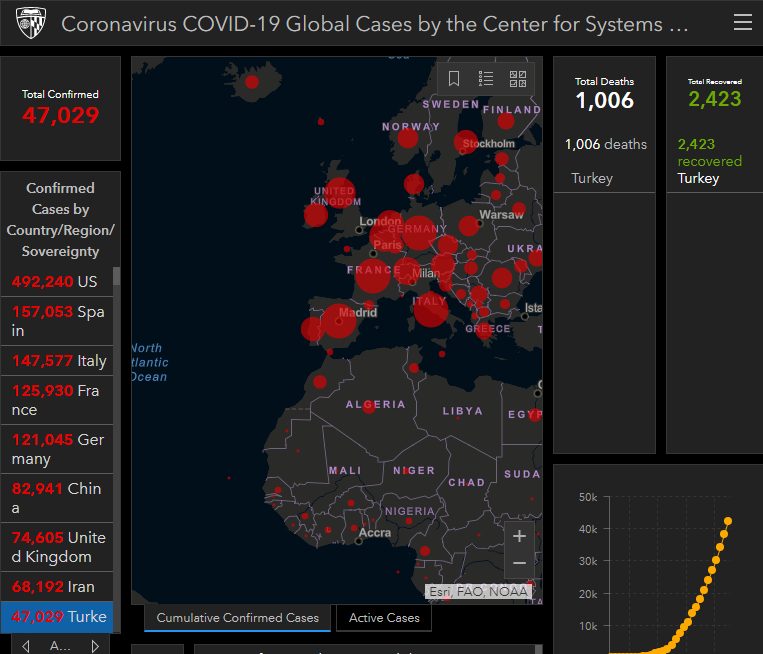Open the hamburger menu in header
Viewport: 763px width, 654px height.
coord(742,22)
